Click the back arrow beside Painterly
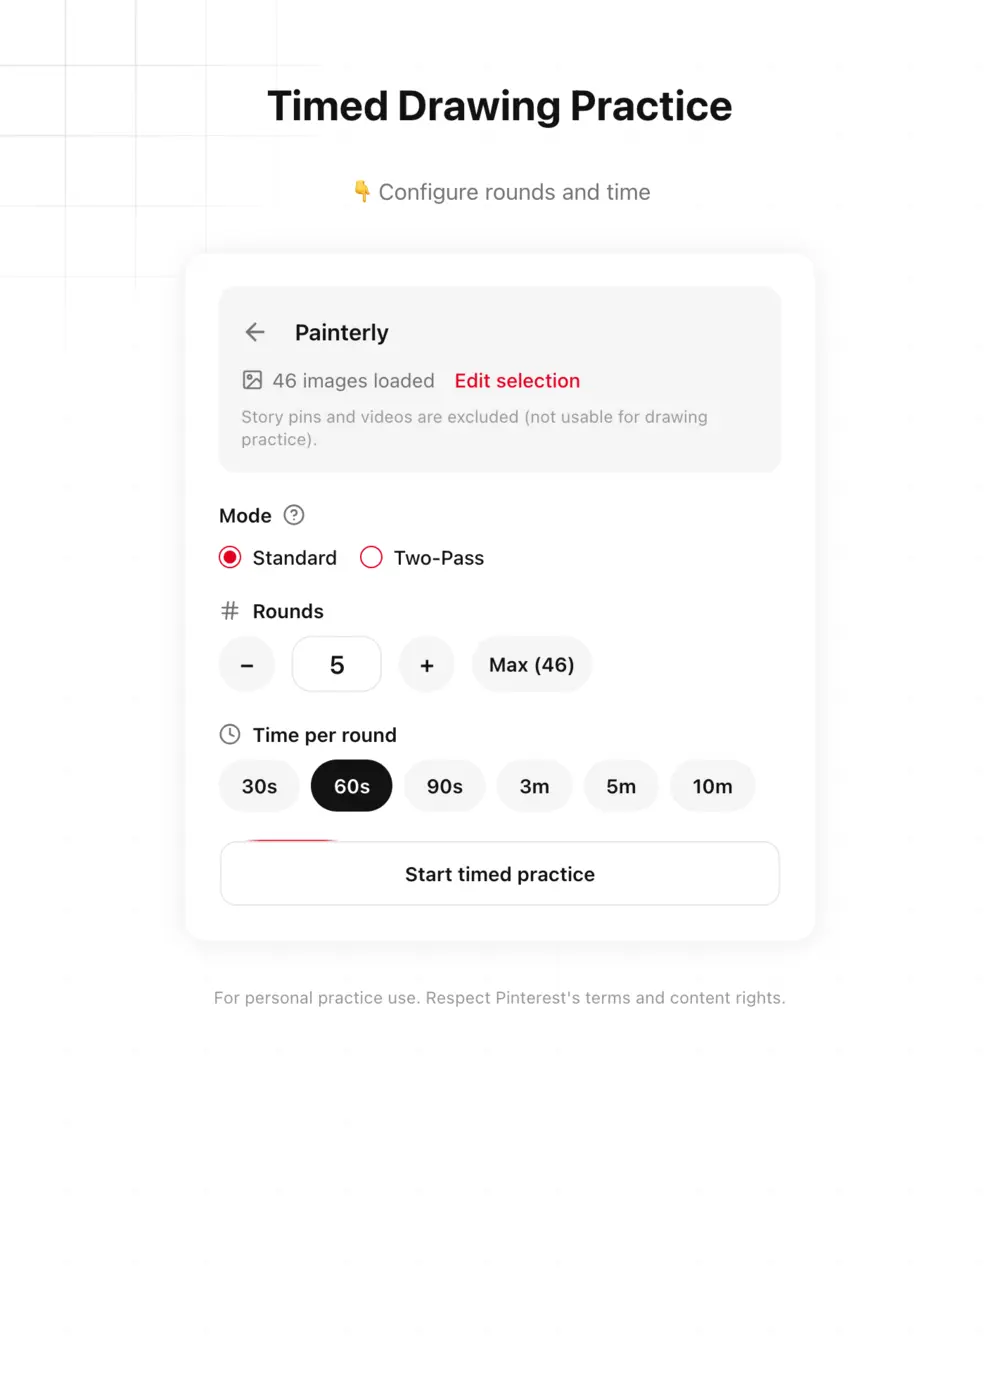The height and width of the screenshot is (1377, 1000). (x=255, y=332)
